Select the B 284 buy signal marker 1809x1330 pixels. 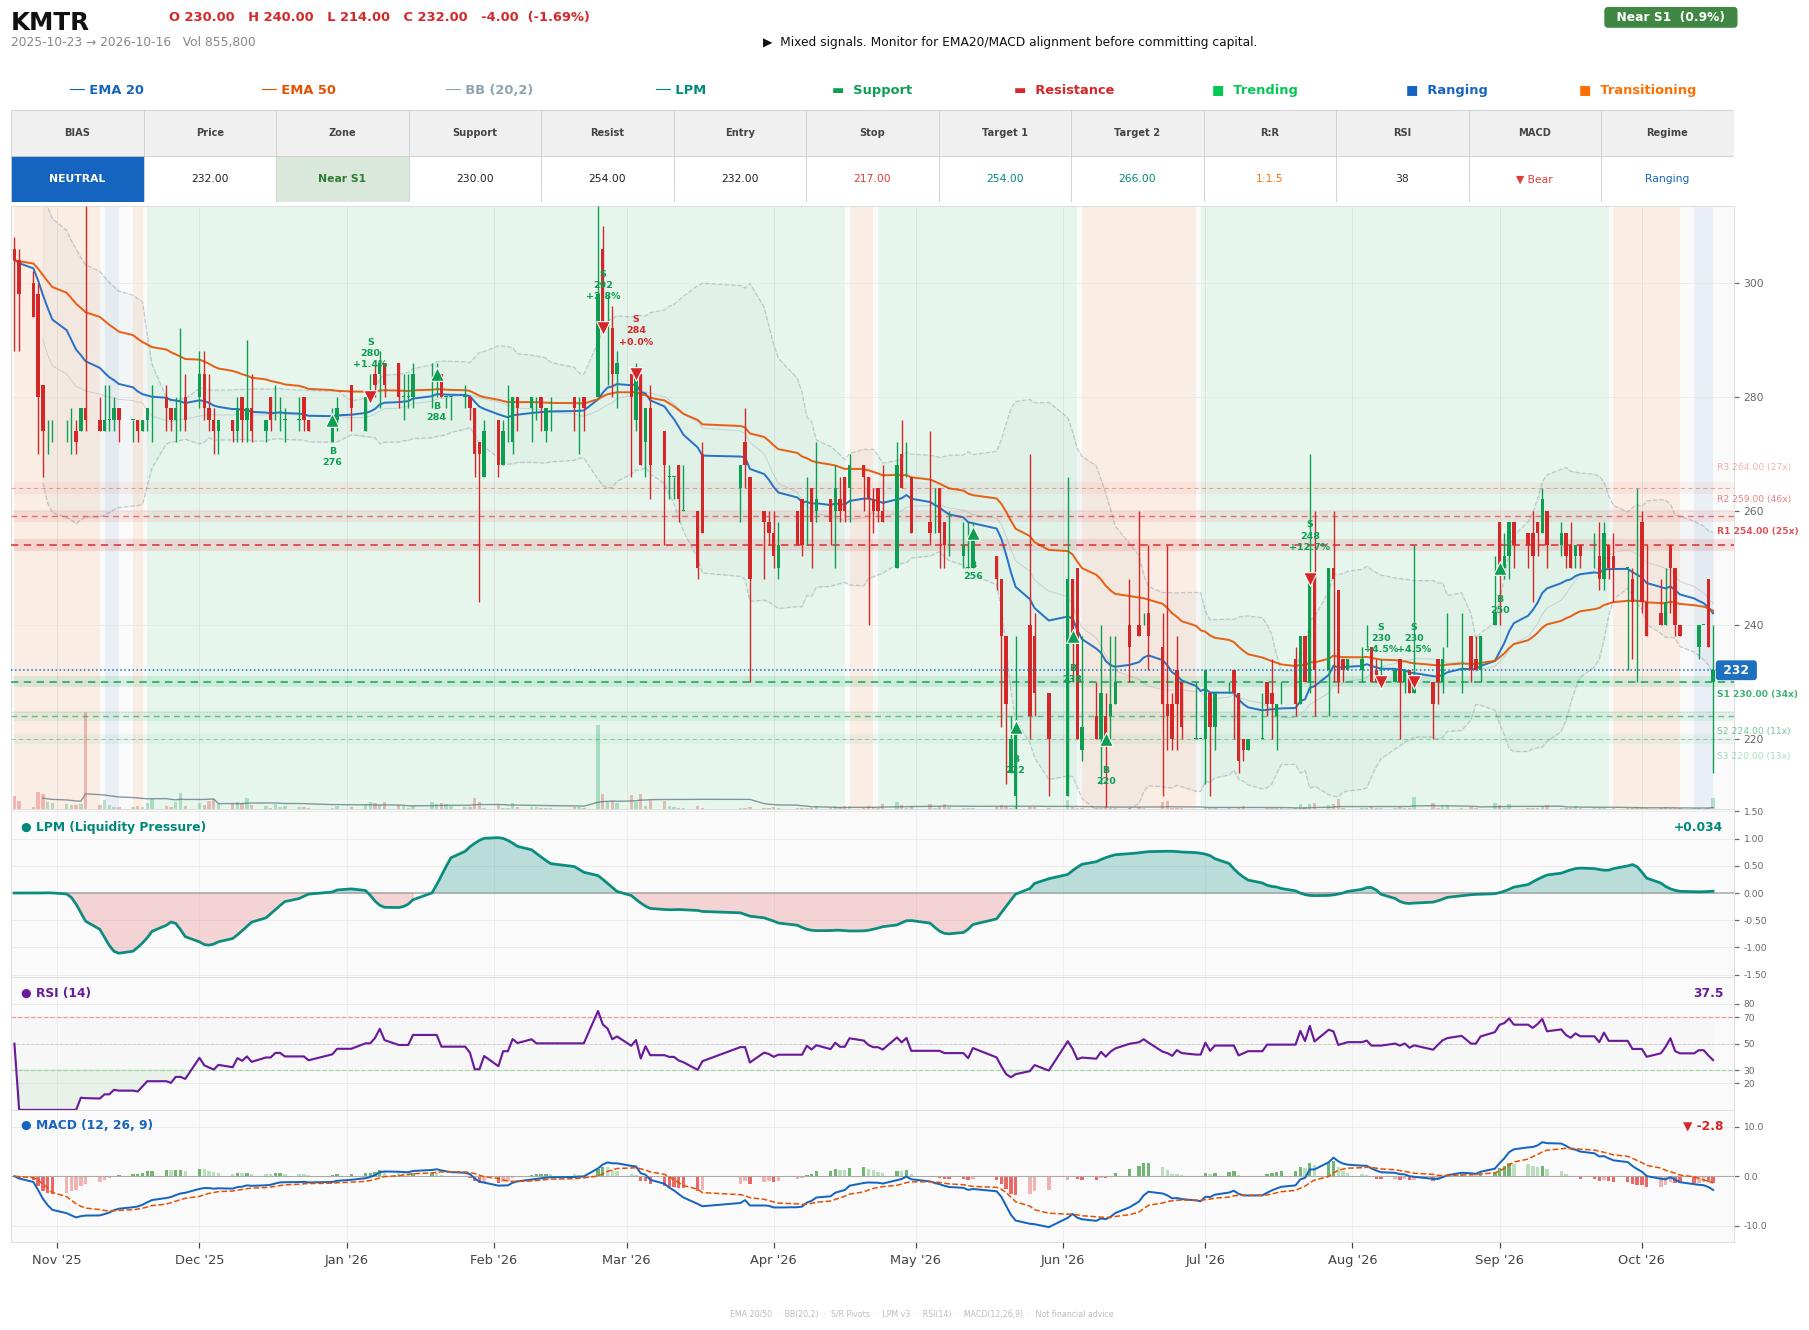point(437,375)
